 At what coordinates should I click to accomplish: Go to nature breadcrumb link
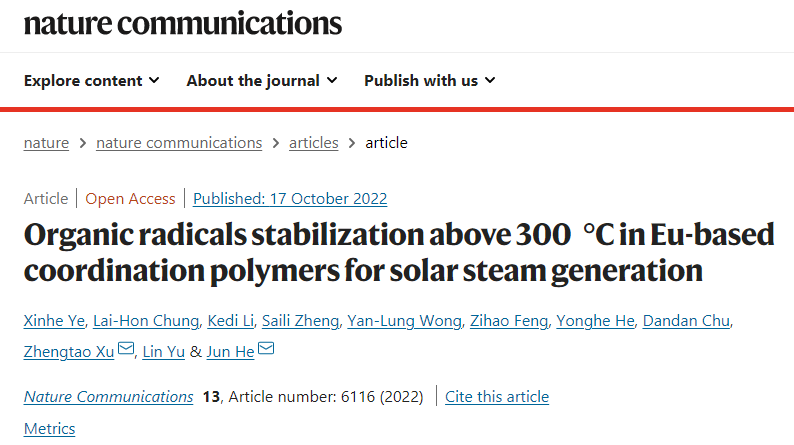(x=46, y=143)
